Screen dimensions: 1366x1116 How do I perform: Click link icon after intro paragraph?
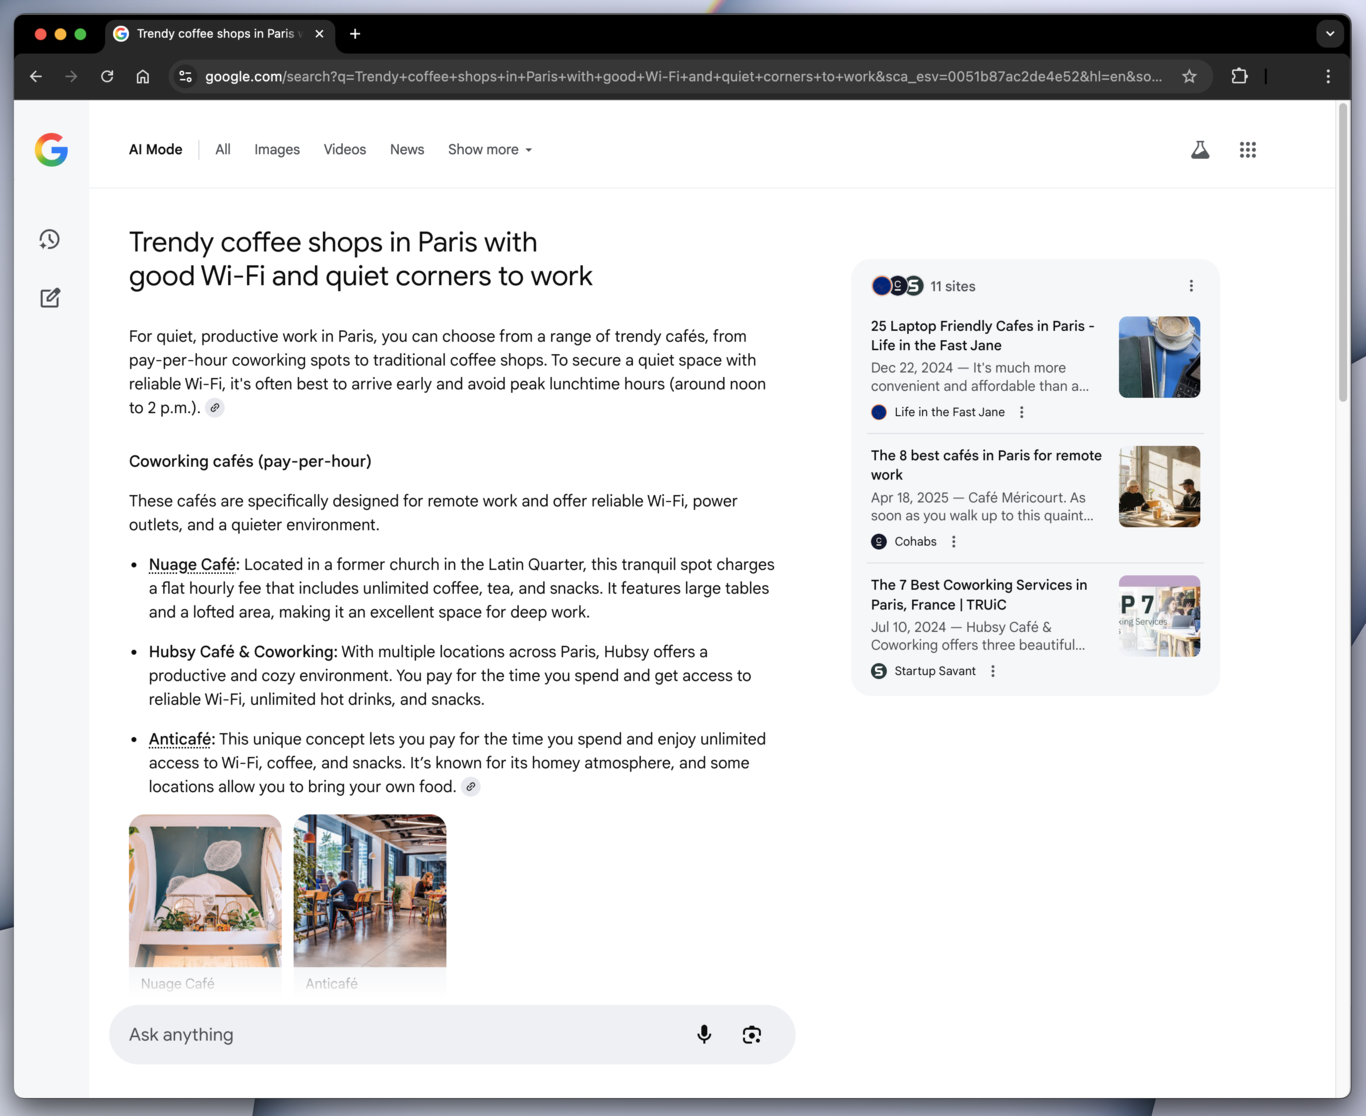215,408
